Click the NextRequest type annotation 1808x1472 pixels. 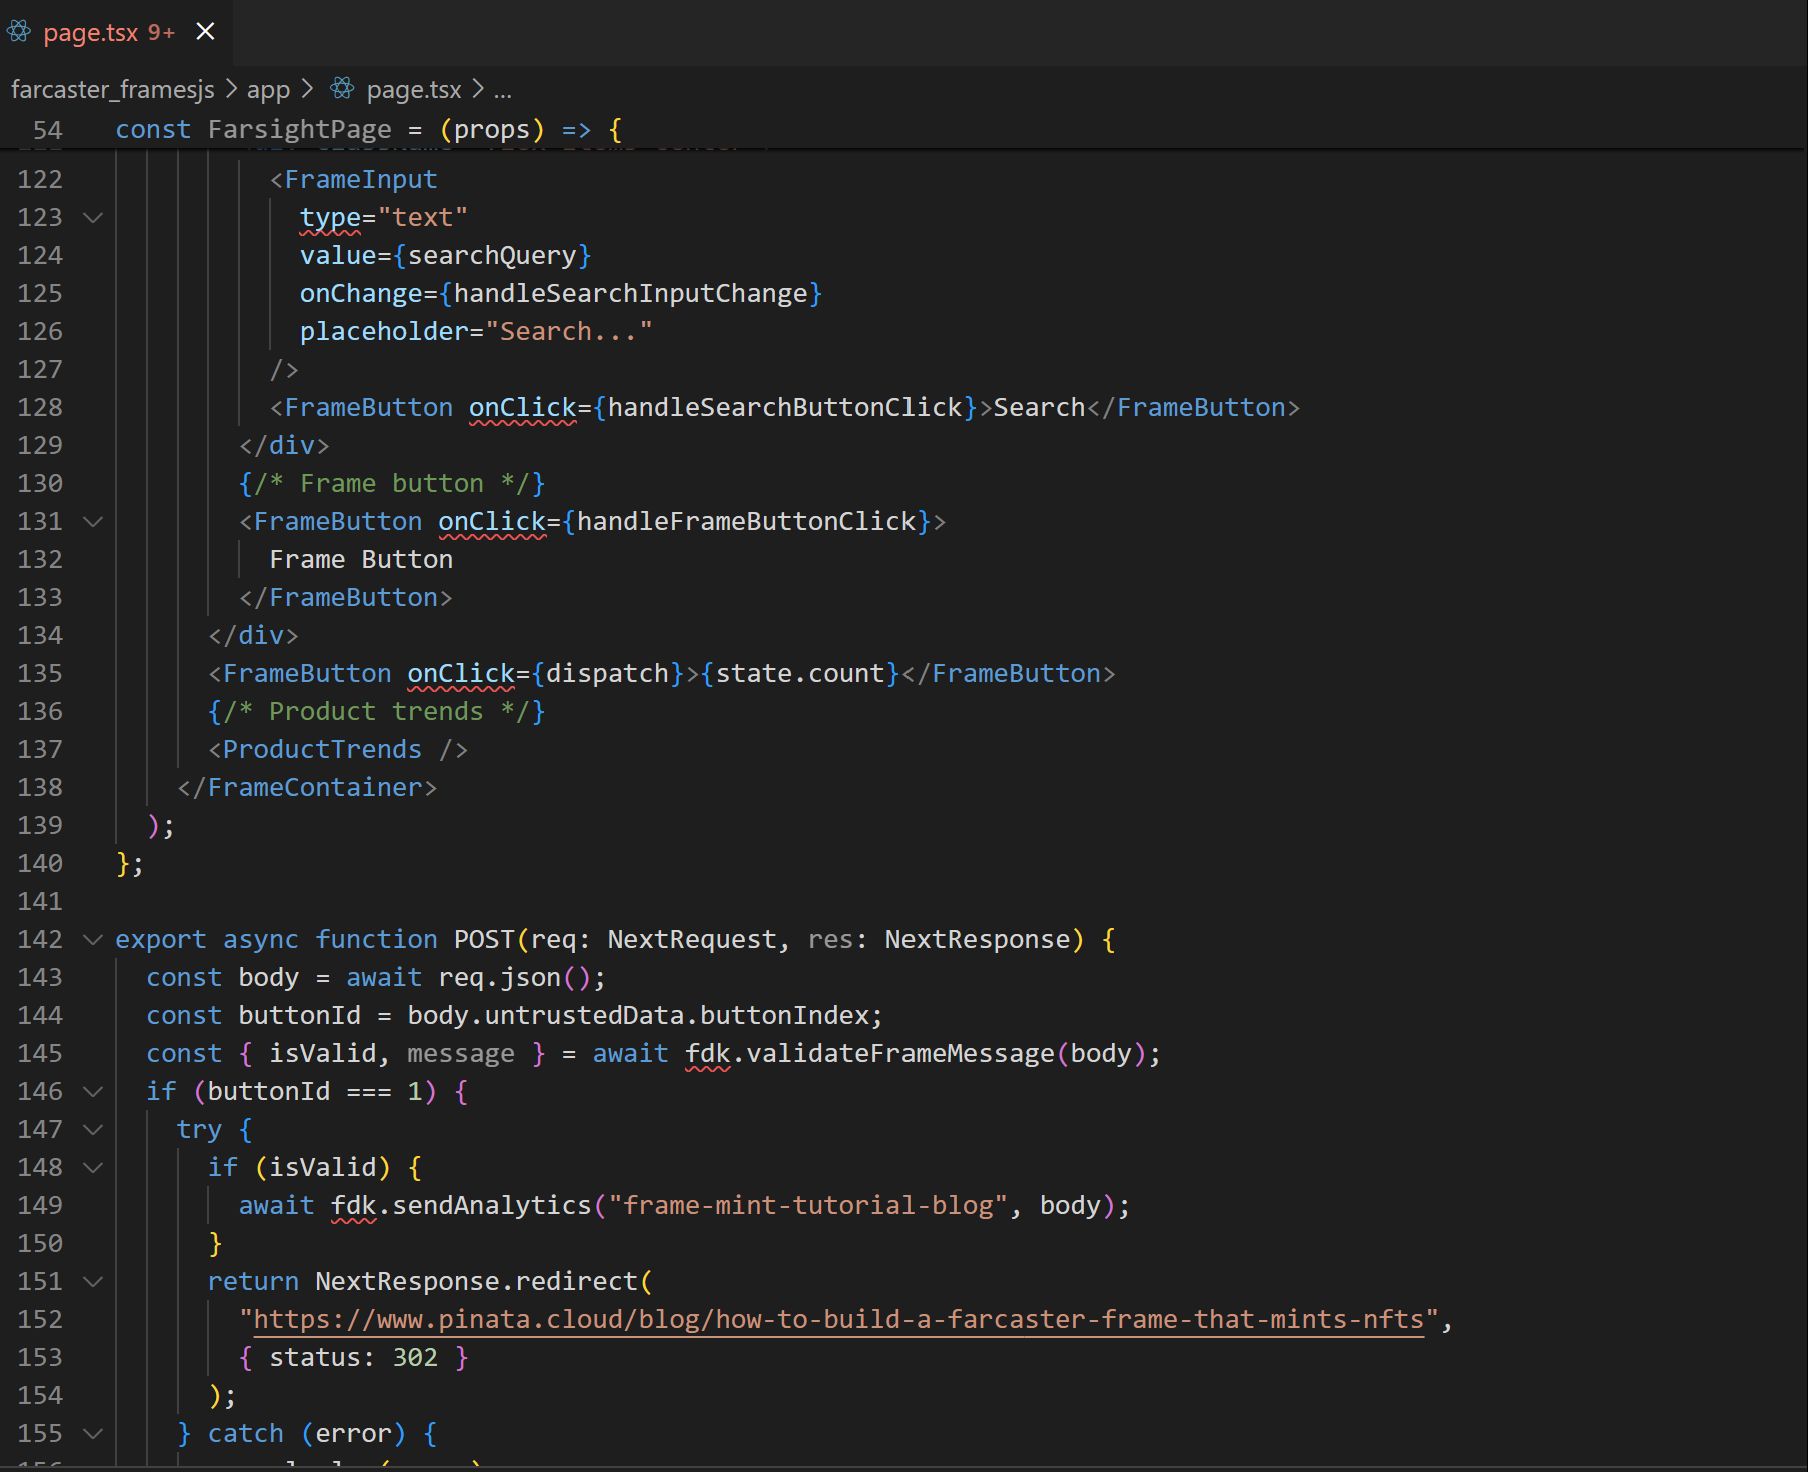[692, 939]
